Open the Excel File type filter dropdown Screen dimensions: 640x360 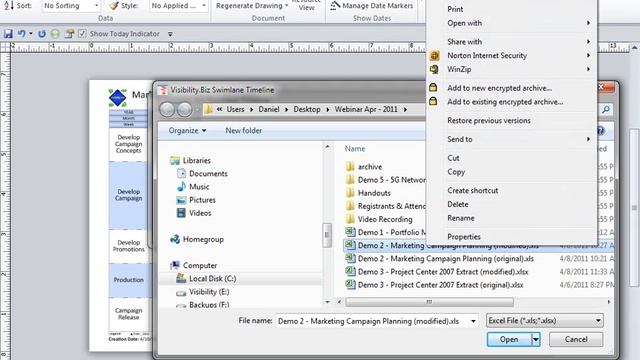click(544, 321)
